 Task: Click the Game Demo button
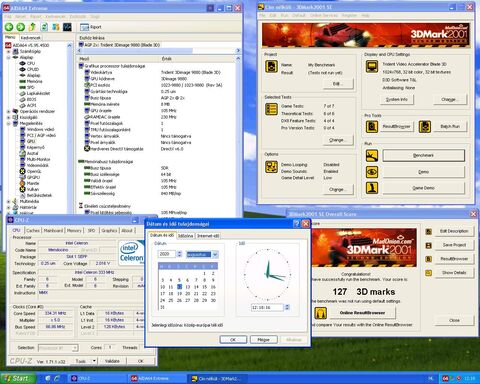pyautogui.click(x=423, y=188)
